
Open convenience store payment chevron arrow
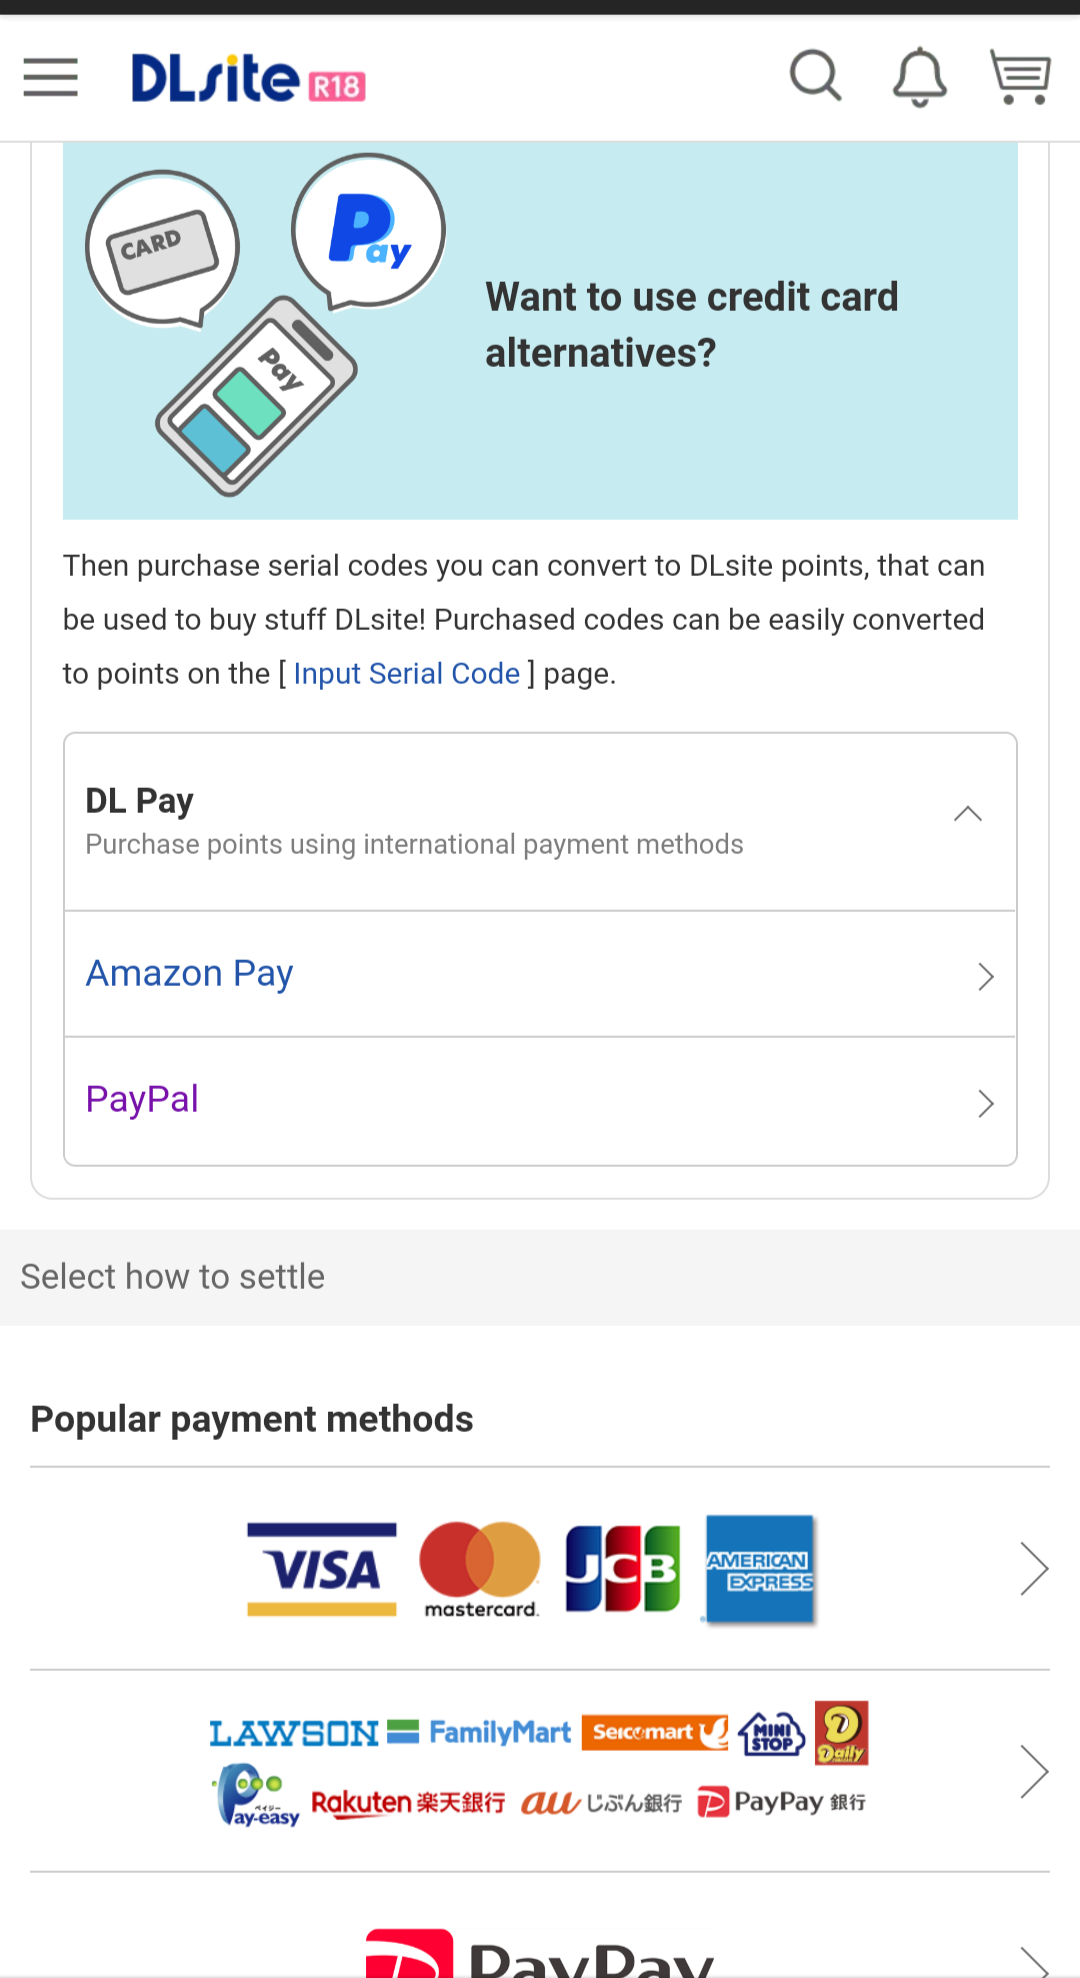1033,1771
